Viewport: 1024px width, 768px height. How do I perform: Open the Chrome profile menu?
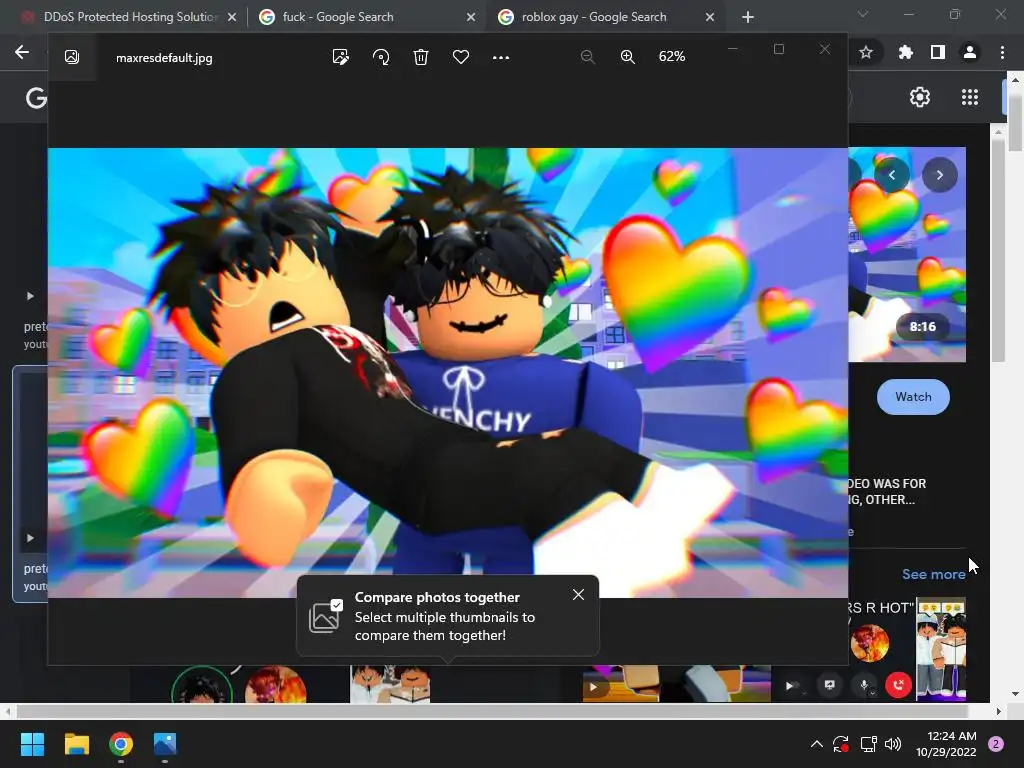[970, 52]
